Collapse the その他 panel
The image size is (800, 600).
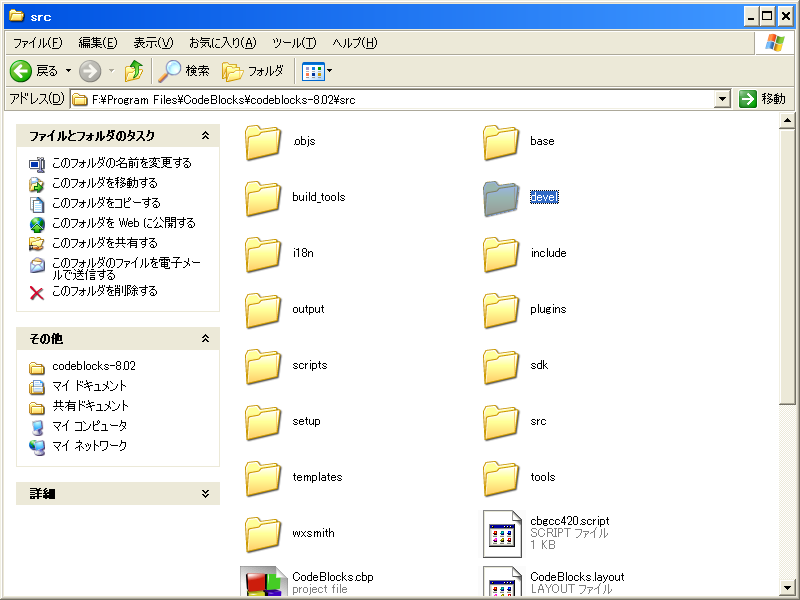click(x=205, y=339)
